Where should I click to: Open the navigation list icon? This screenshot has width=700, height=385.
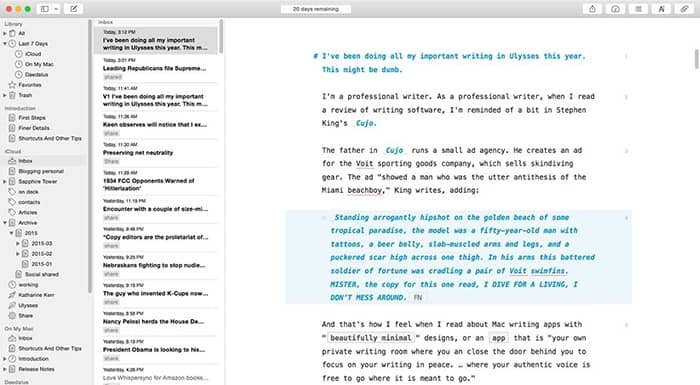pyautogui.click(x=638, y=8)
